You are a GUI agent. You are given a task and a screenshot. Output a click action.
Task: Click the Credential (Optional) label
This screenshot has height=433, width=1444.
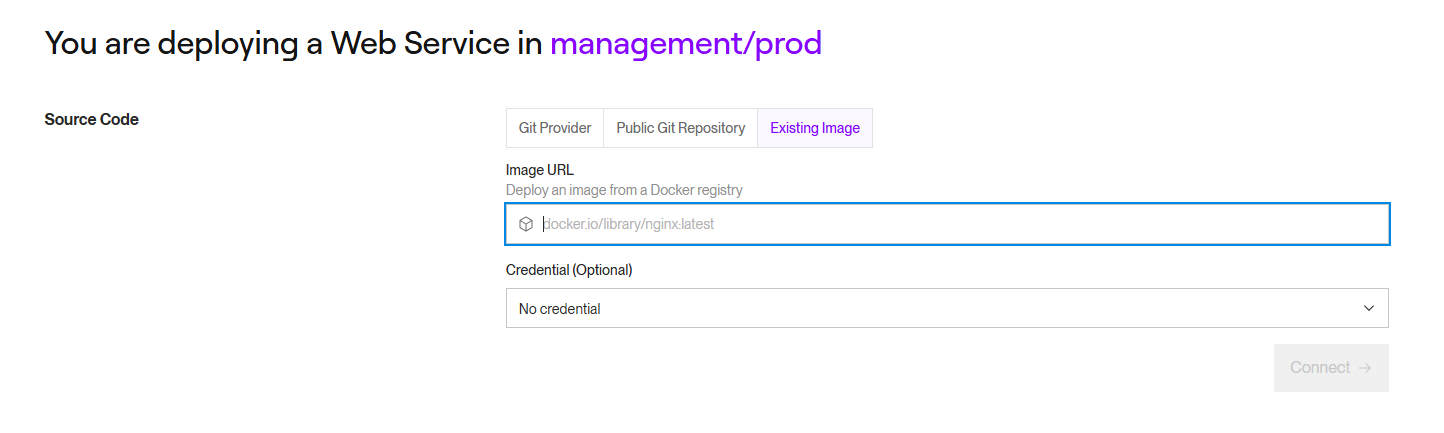[569, 270]
